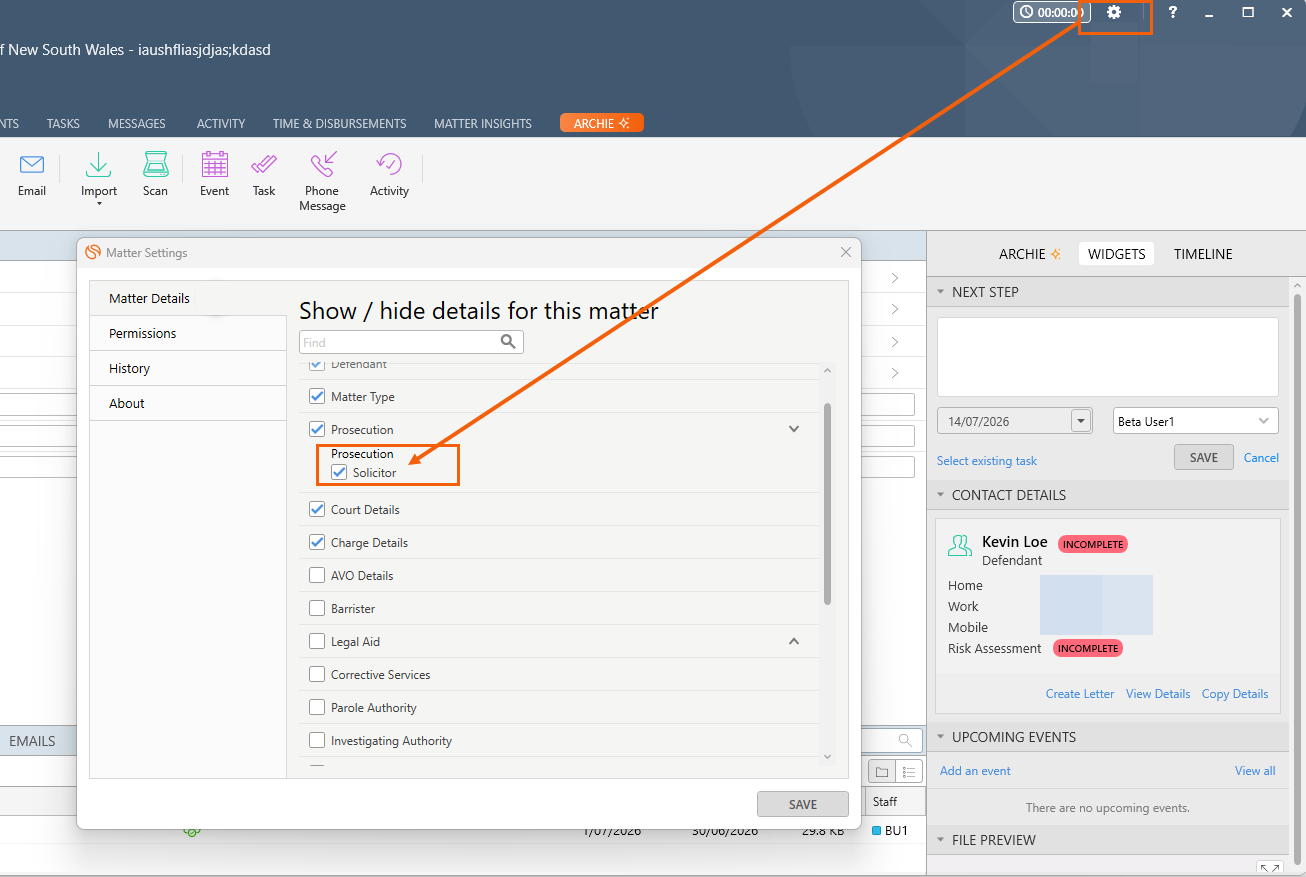Open Permissions in Matter Settings
Viewport: 1306px width, 877px height.
tap(188, 333)
